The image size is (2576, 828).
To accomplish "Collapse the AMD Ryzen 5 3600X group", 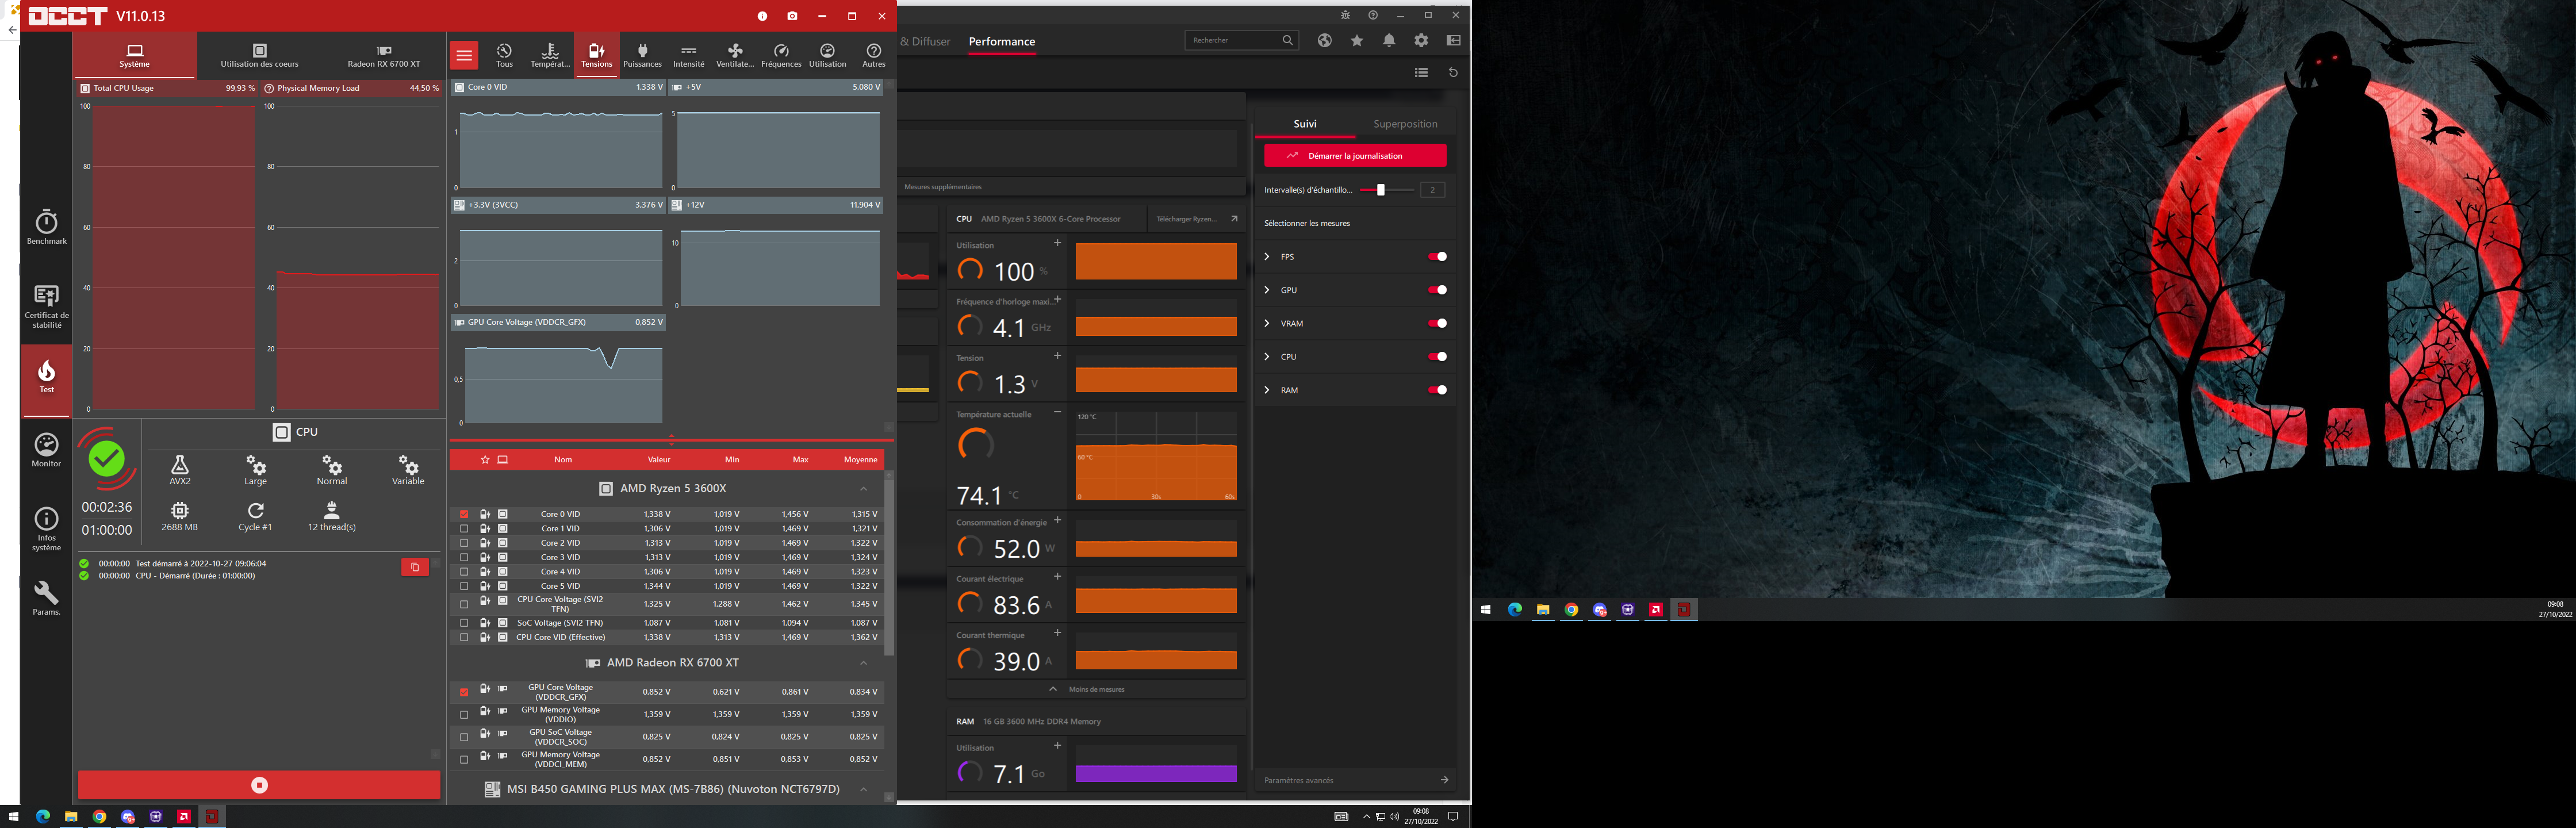I will pos(863,489).
